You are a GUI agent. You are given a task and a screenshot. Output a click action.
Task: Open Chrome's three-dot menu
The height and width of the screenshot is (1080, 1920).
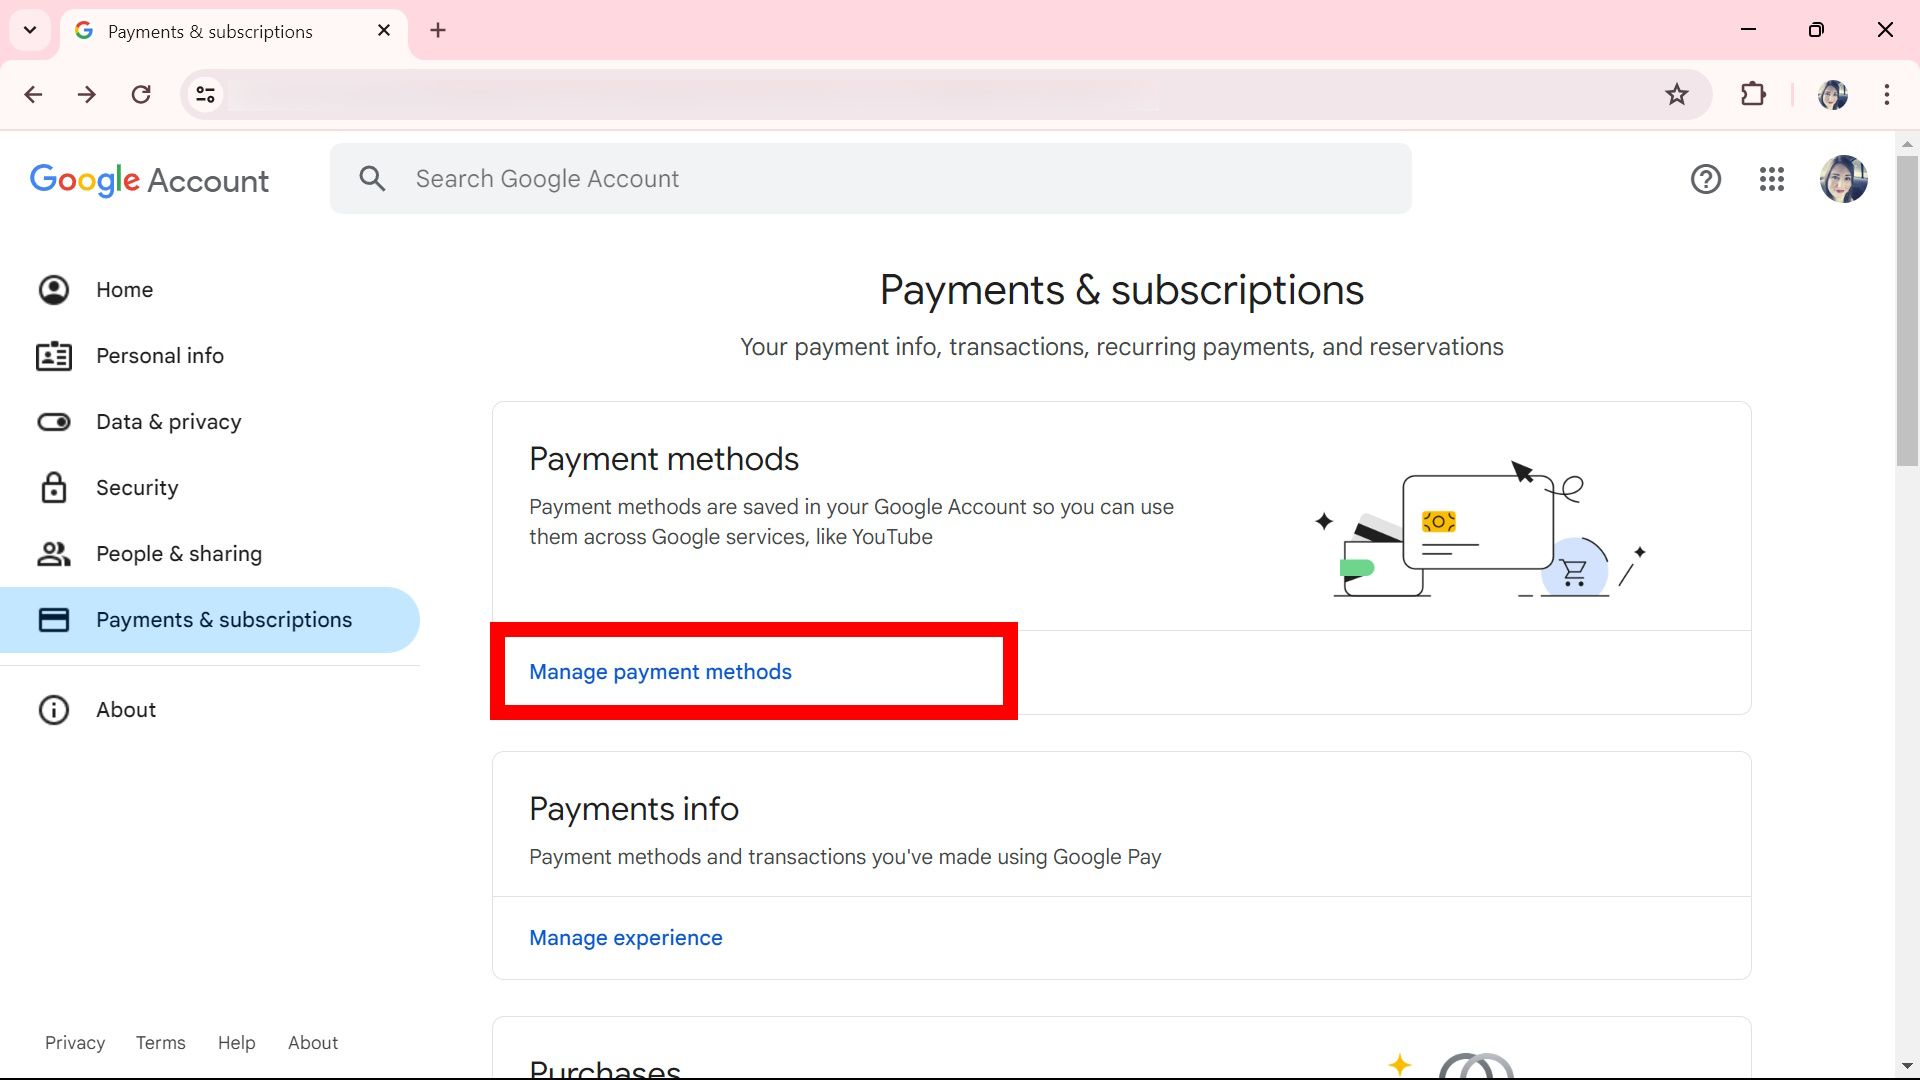[1887, 94]
